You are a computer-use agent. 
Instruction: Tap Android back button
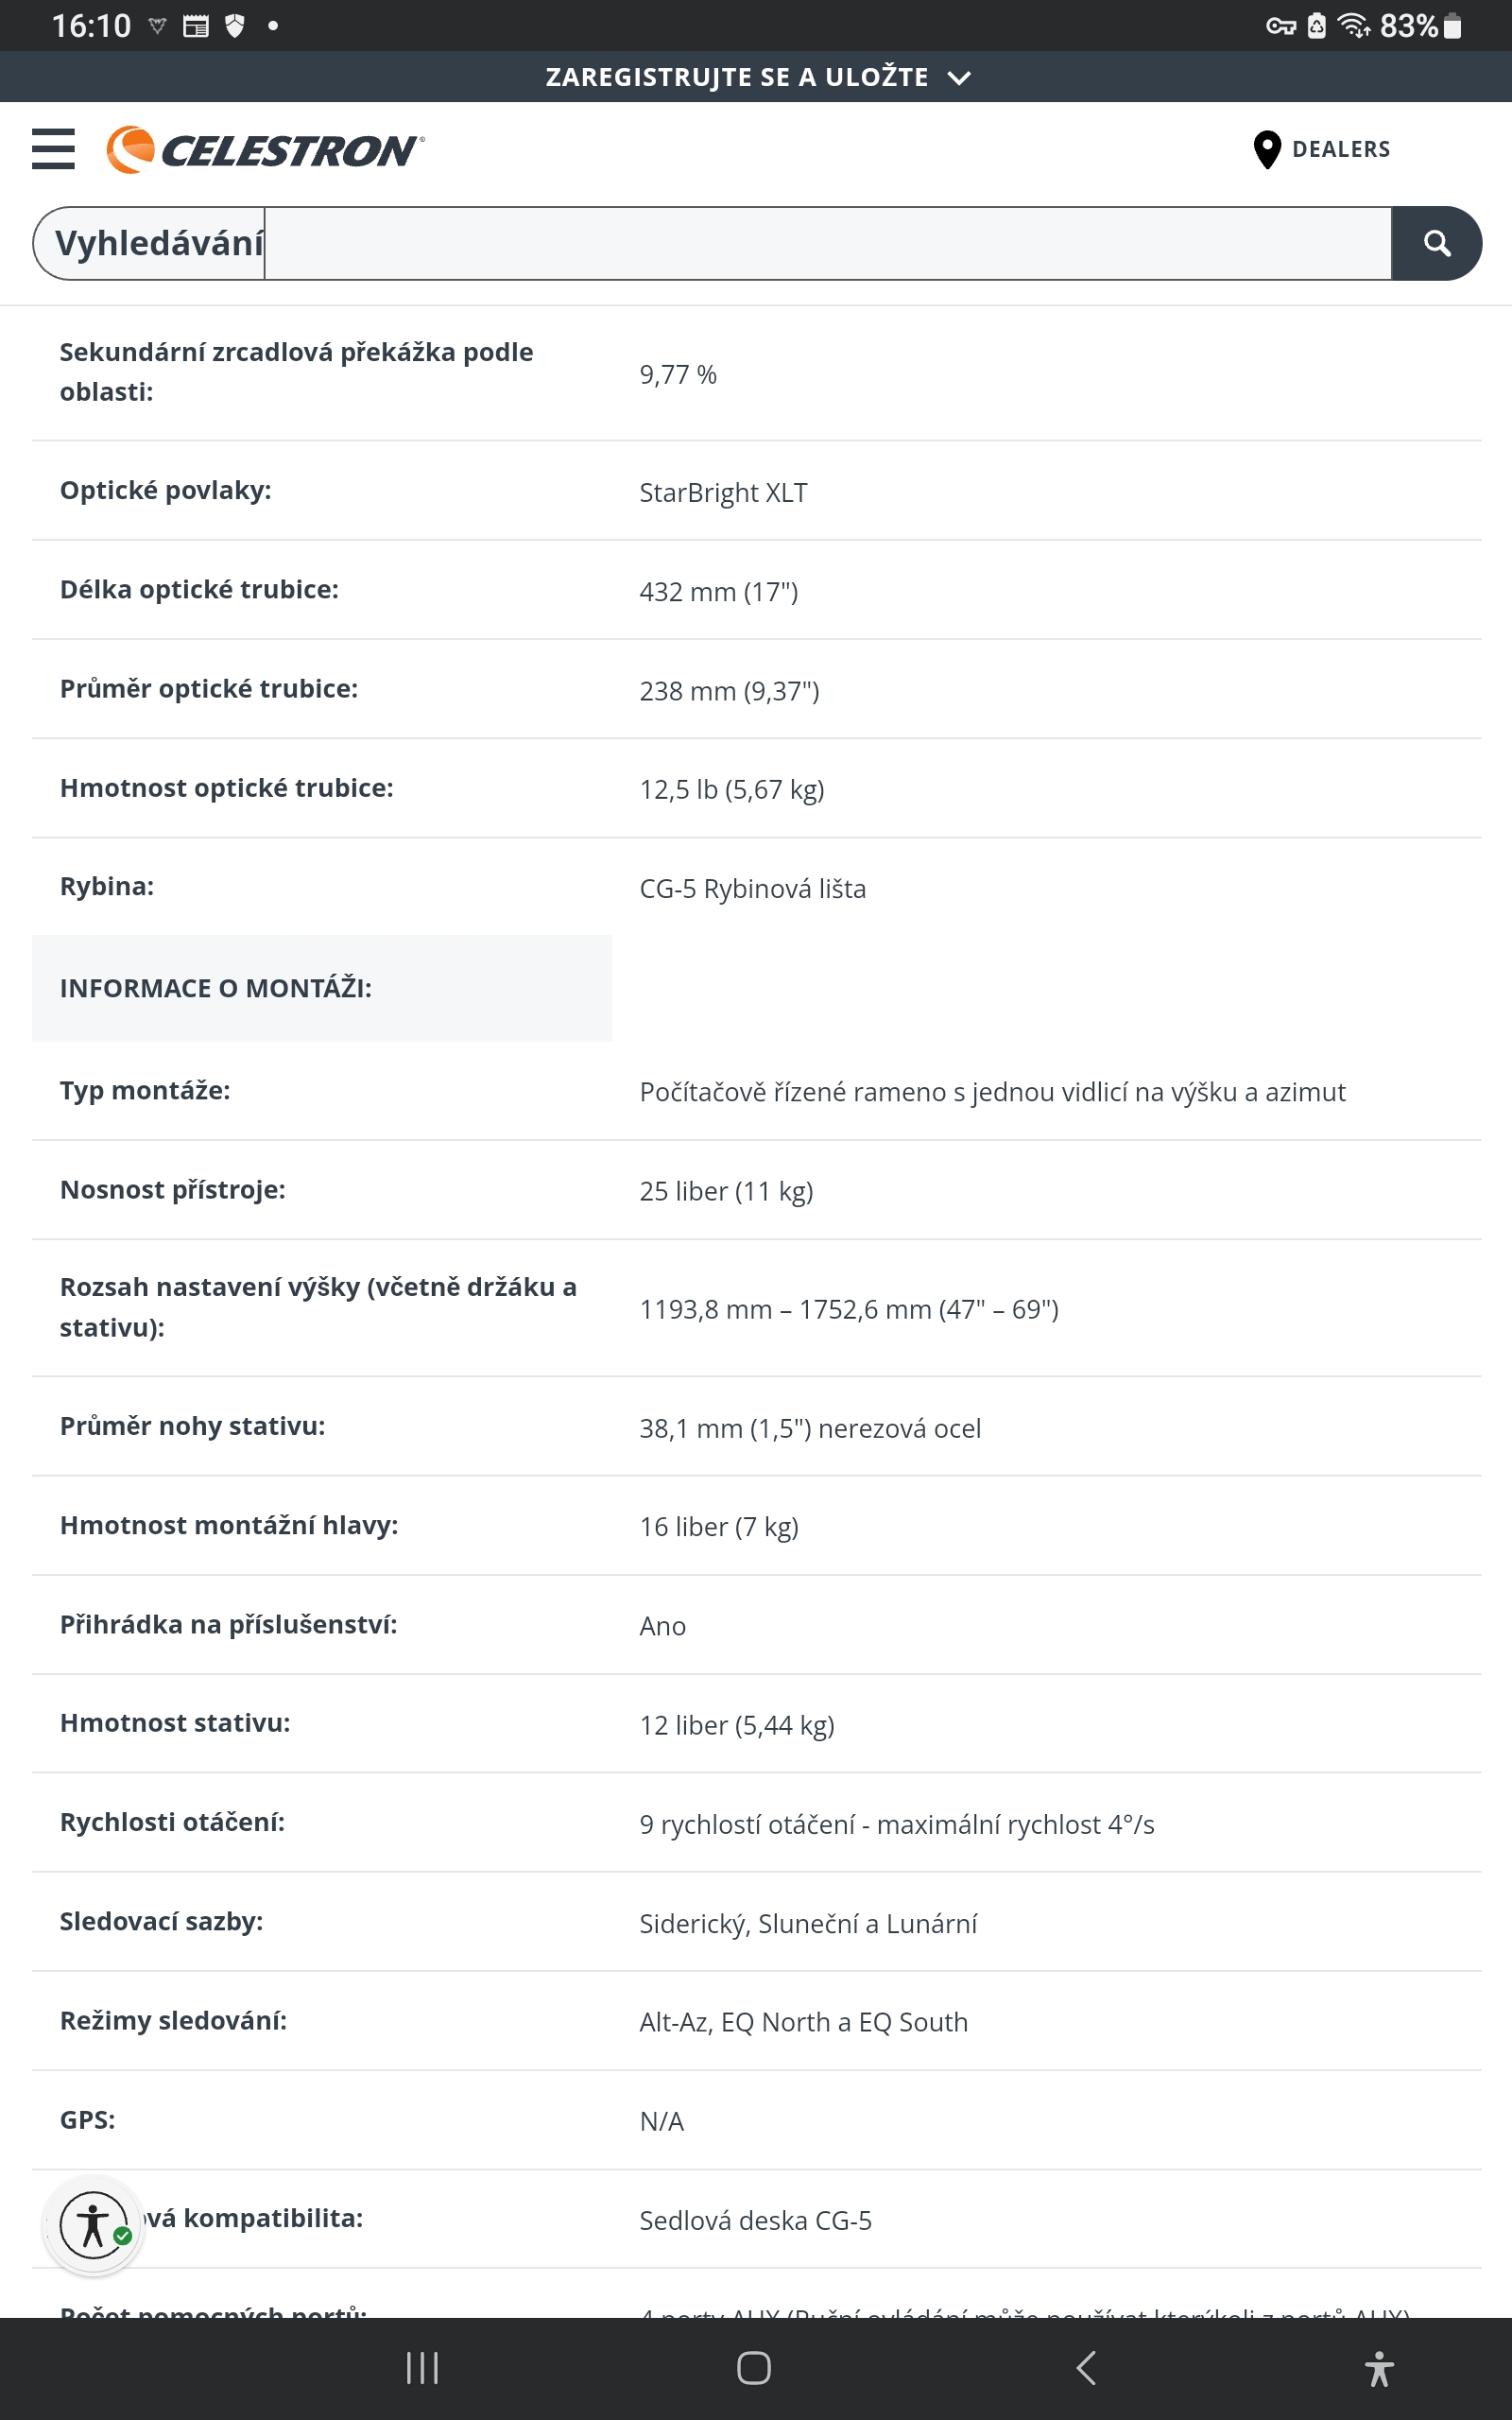(x=1086, y=2368)
